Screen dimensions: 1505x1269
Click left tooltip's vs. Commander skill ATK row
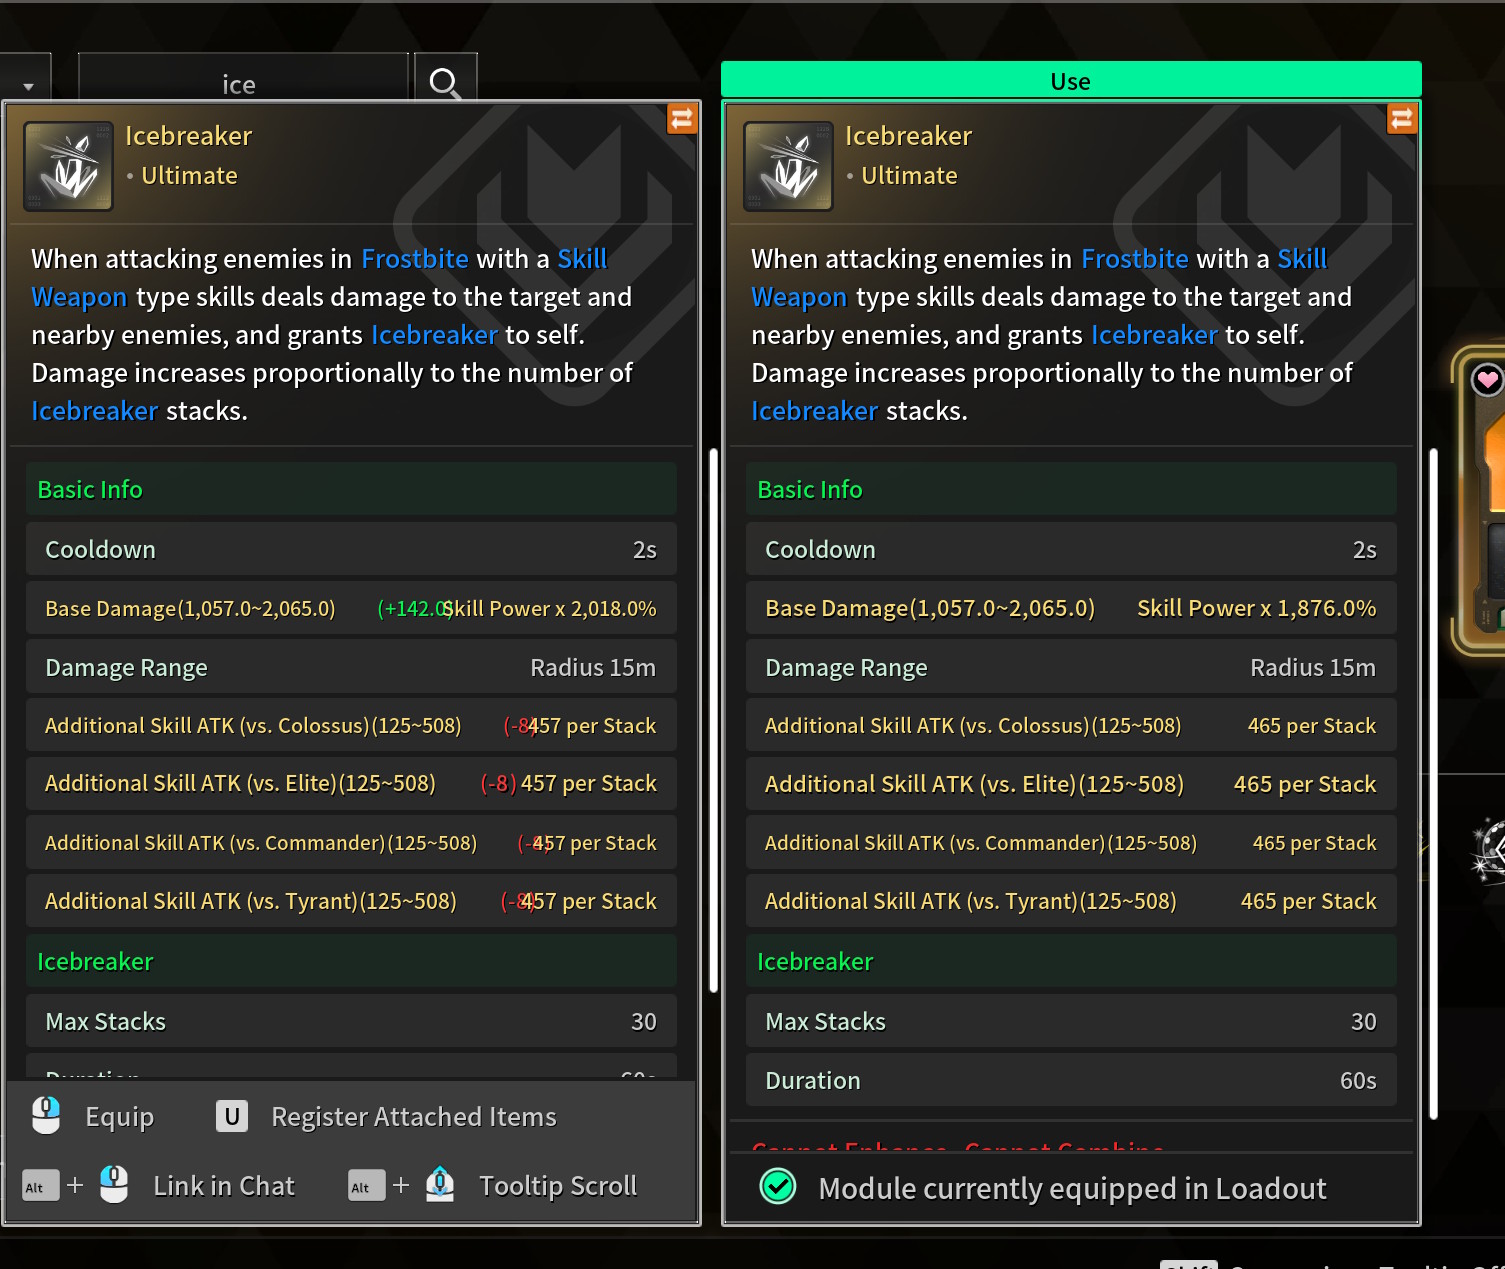coord(351,843)
